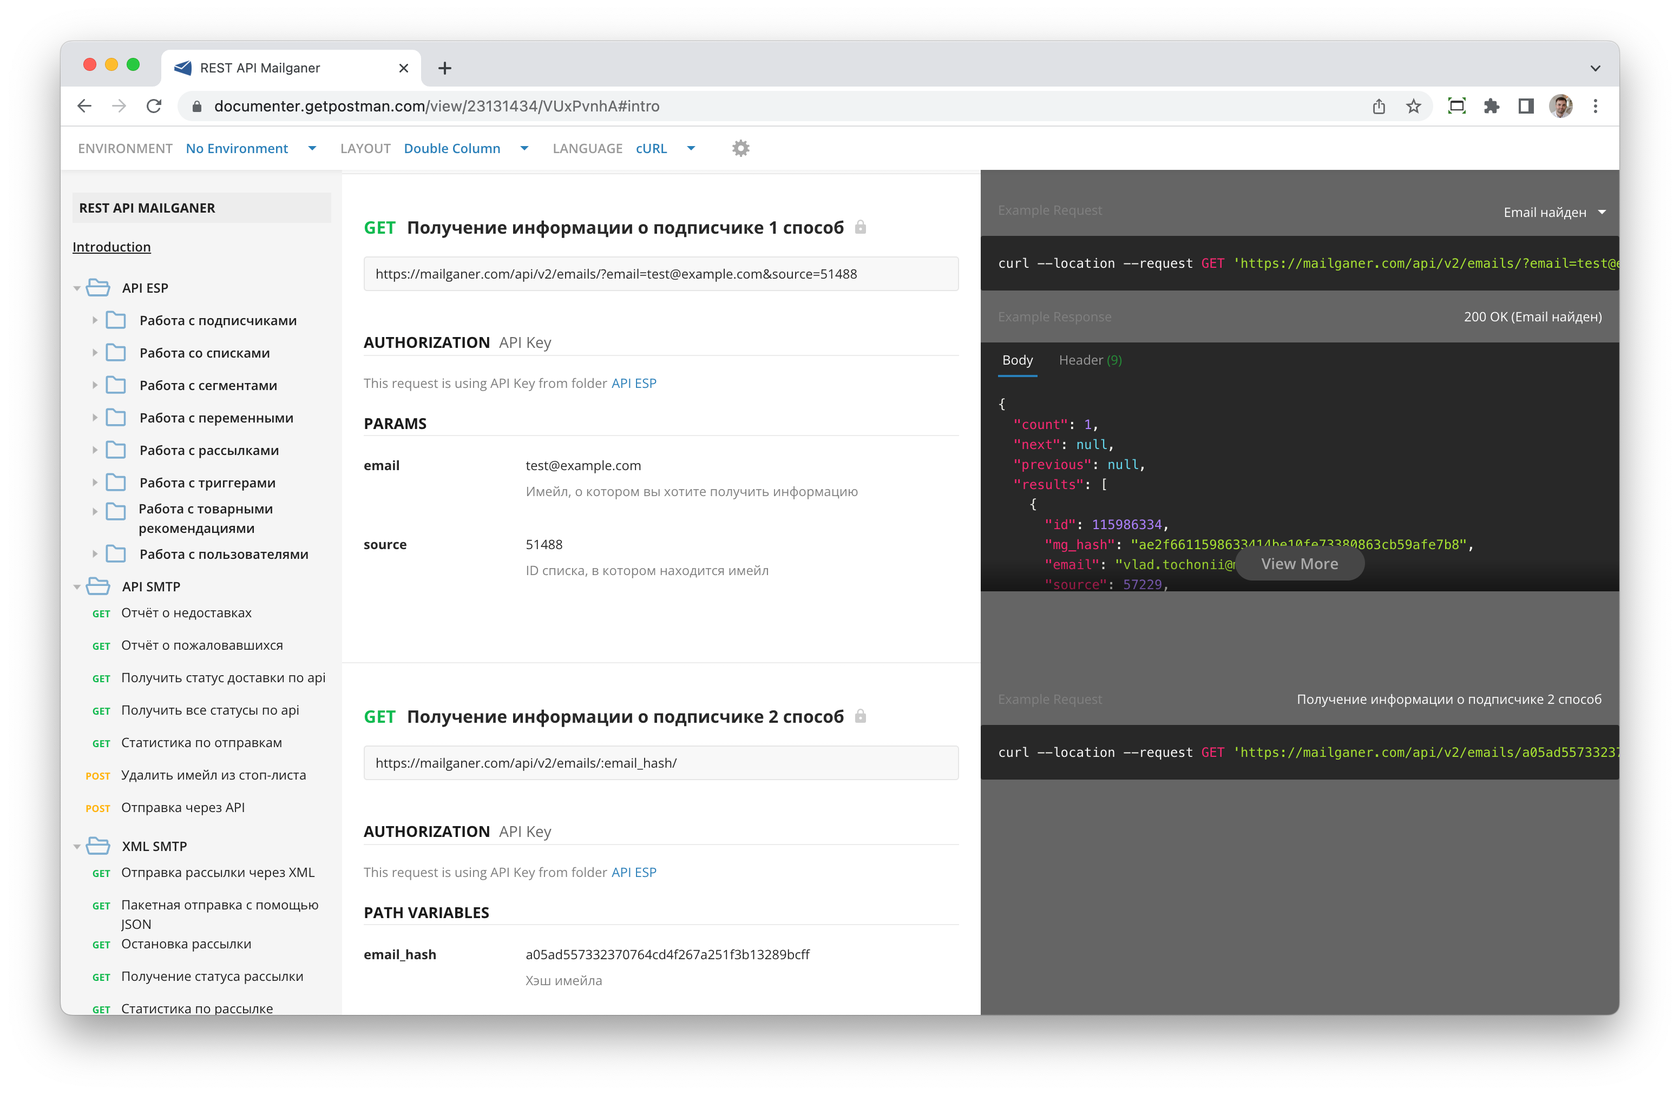Expand Работа с сегментами folder arrow
The width and height of the screenshot is (1680, 1095).
95,385
